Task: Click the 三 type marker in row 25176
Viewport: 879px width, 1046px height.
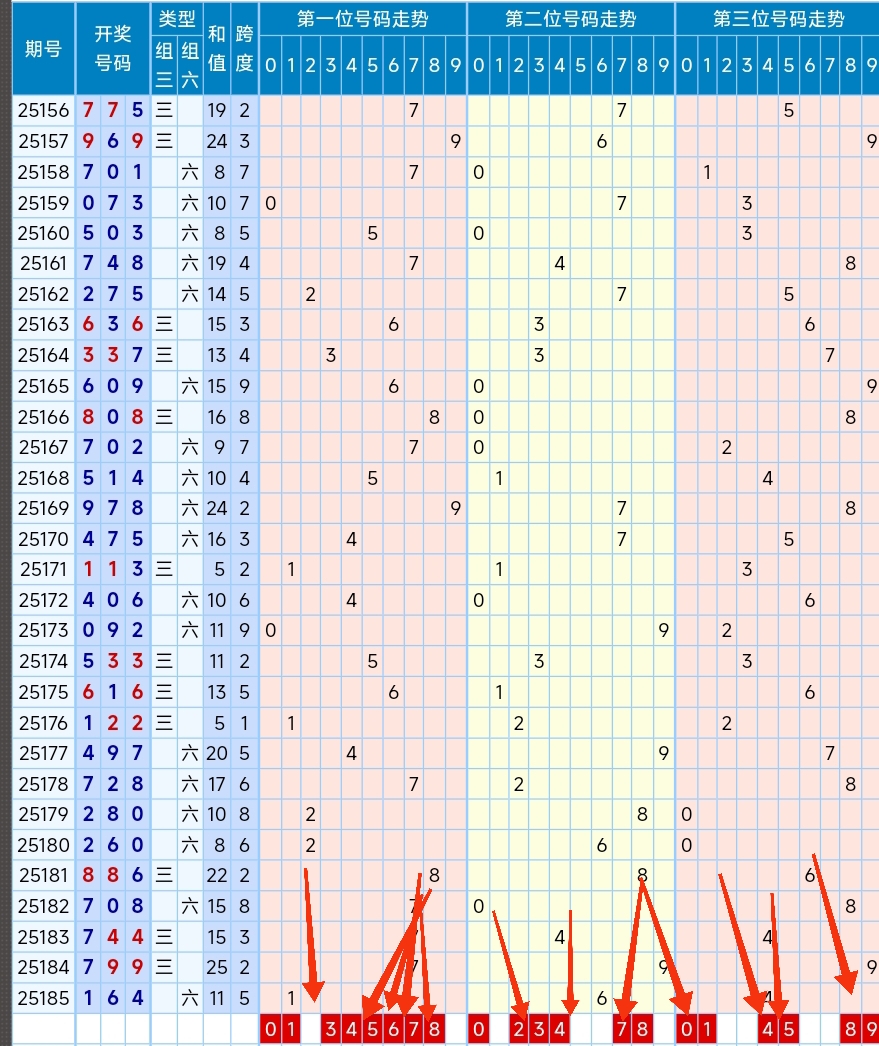Action: (164, 723)
